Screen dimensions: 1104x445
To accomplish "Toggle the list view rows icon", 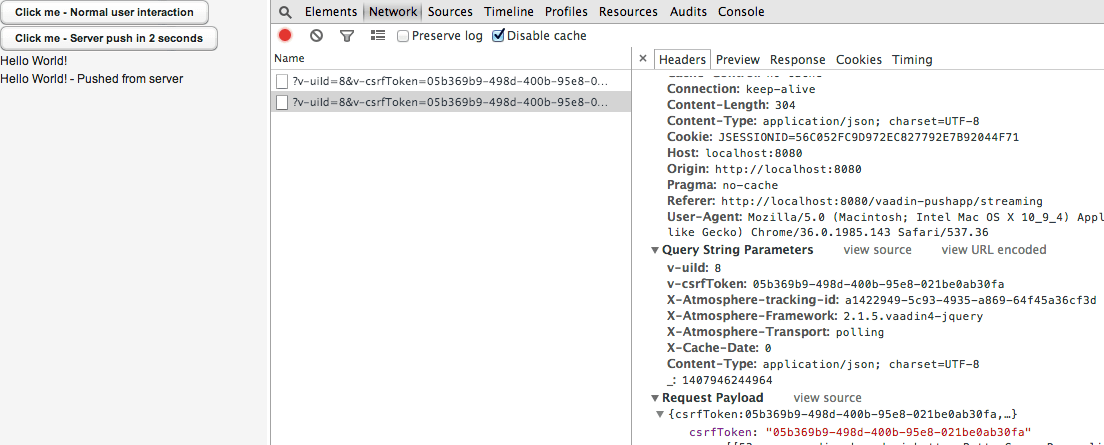I will coord(378,35).
